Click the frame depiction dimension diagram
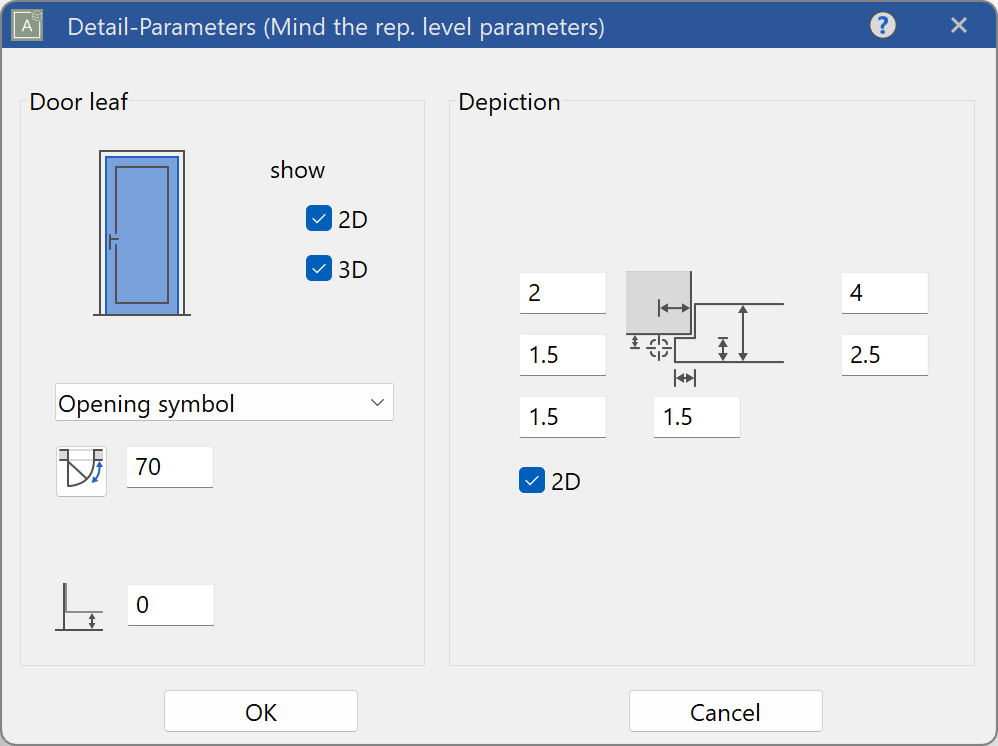998x746 pixels. 705,329
